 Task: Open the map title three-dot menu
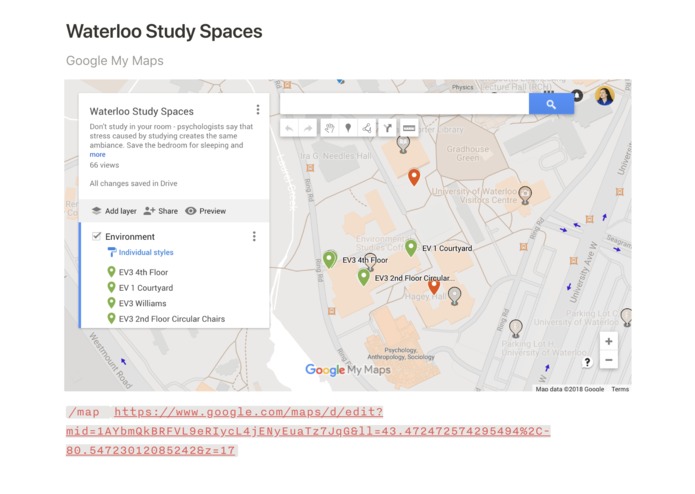point(258,109)
